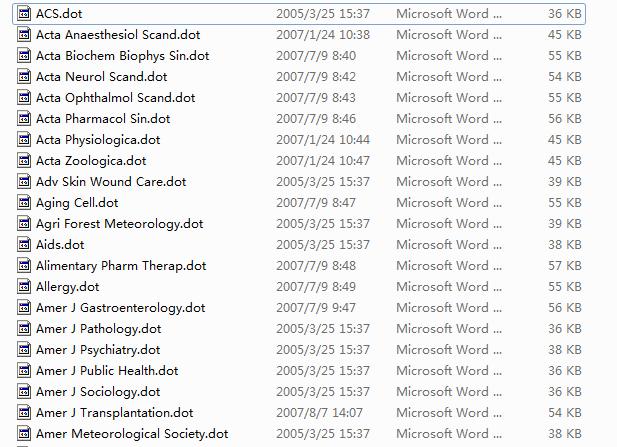The width and height of the screenshot is (617, 447).
Task: Click the date 2007/7/9 8:46
Action: (x=316, y=119)
